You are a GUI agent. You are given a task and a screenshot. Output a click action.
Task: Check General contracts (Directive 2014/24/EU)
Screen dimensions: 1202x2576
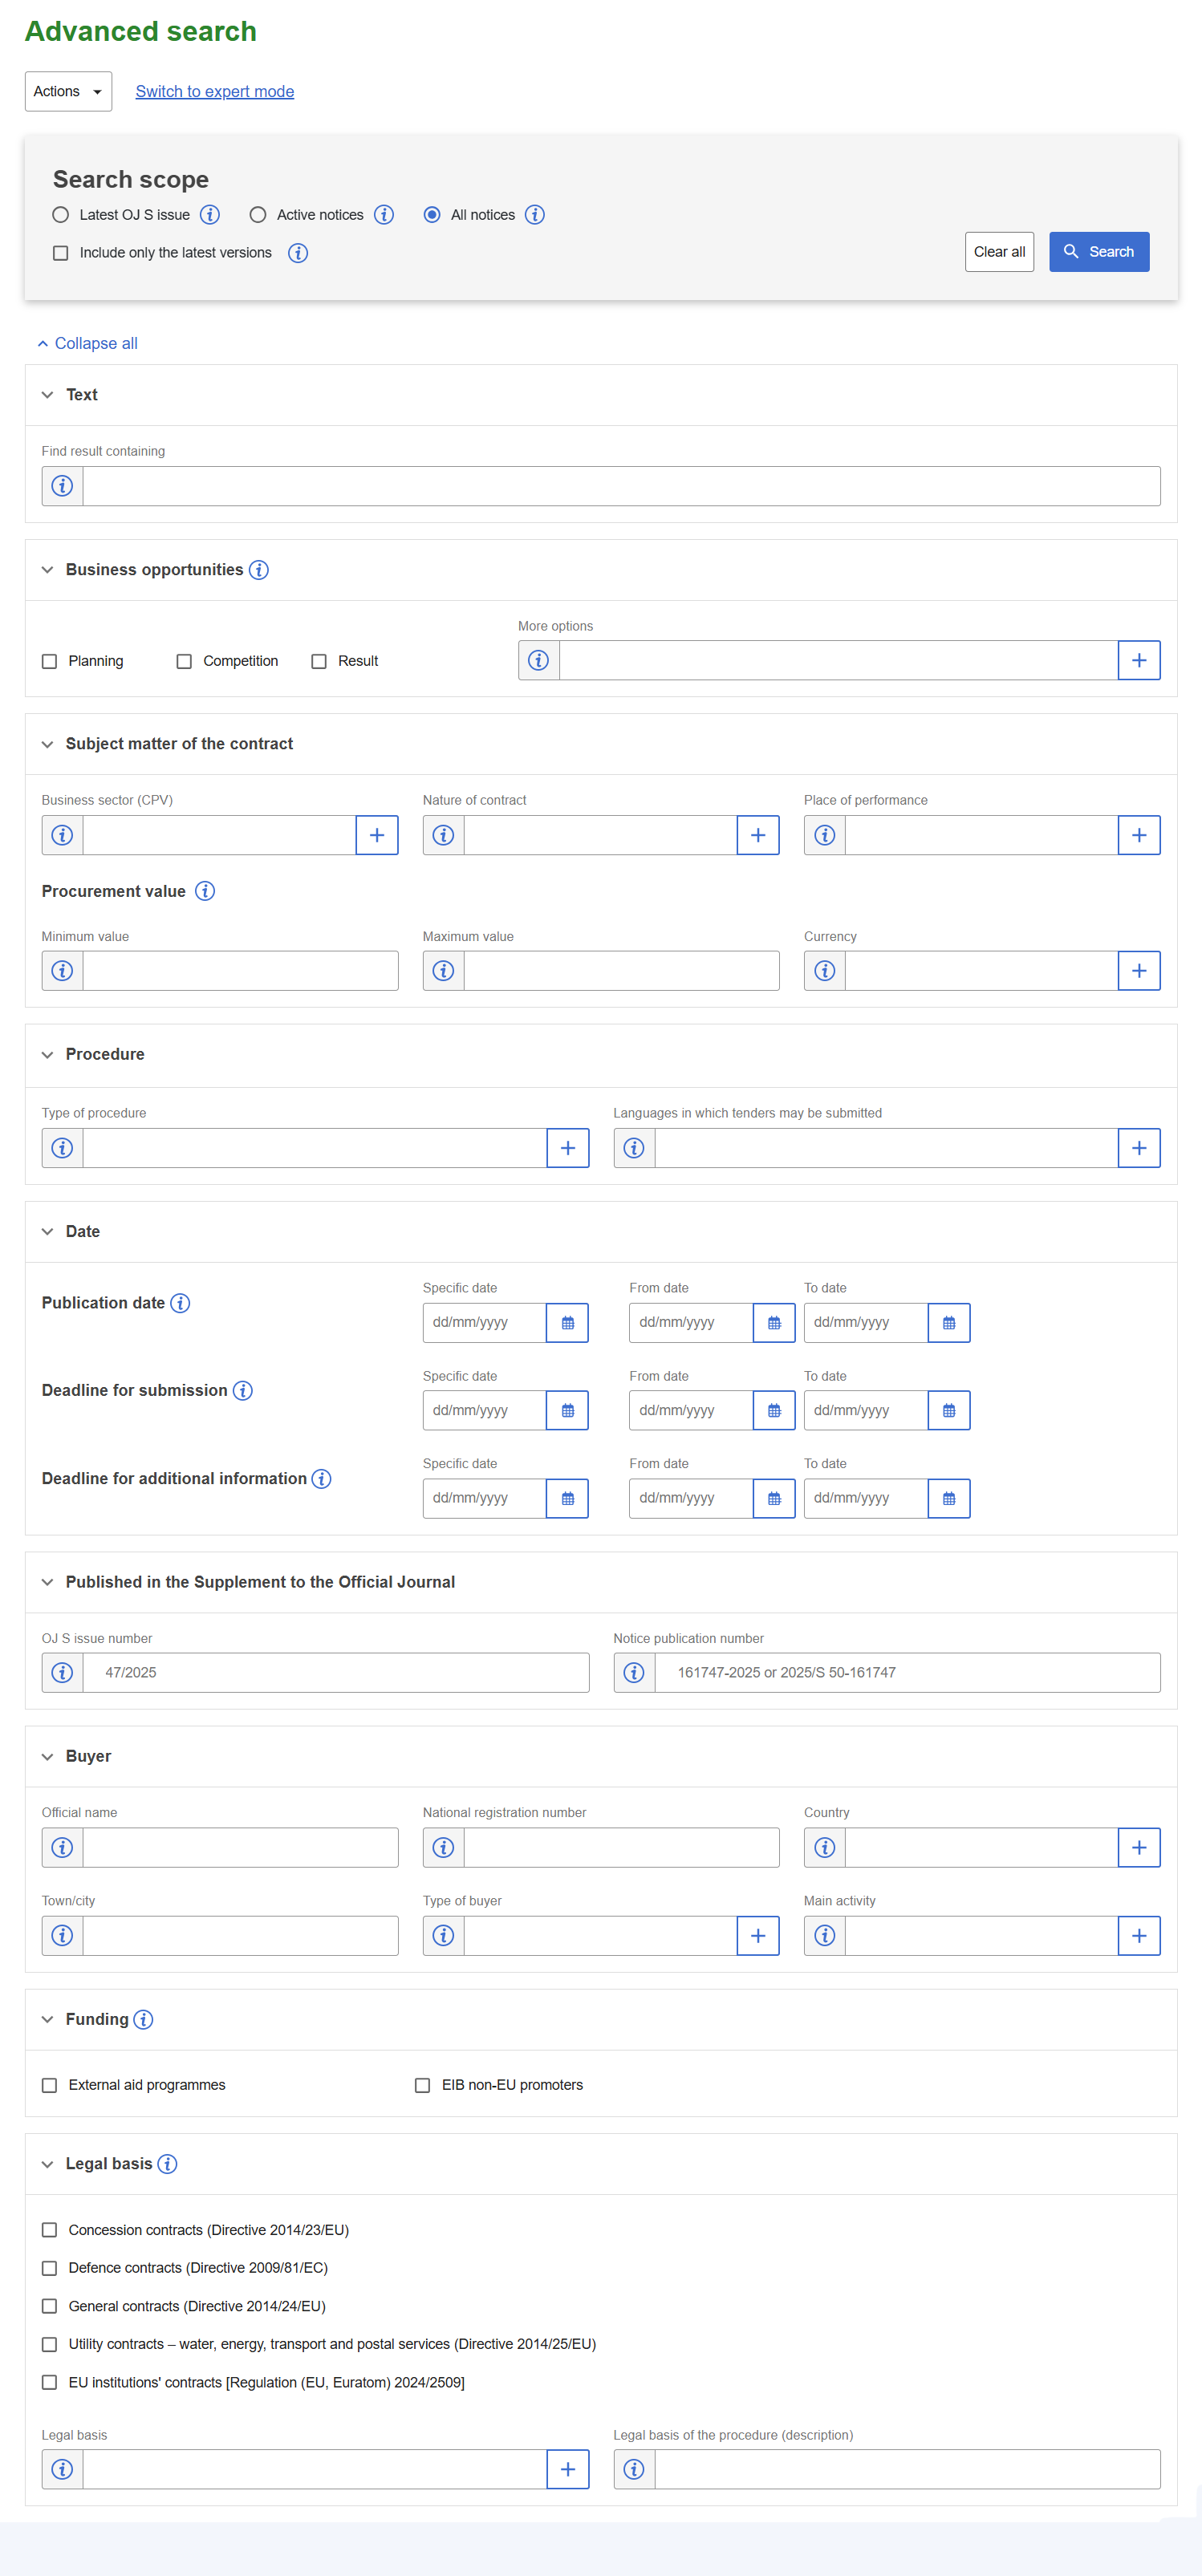(49, 2307)
